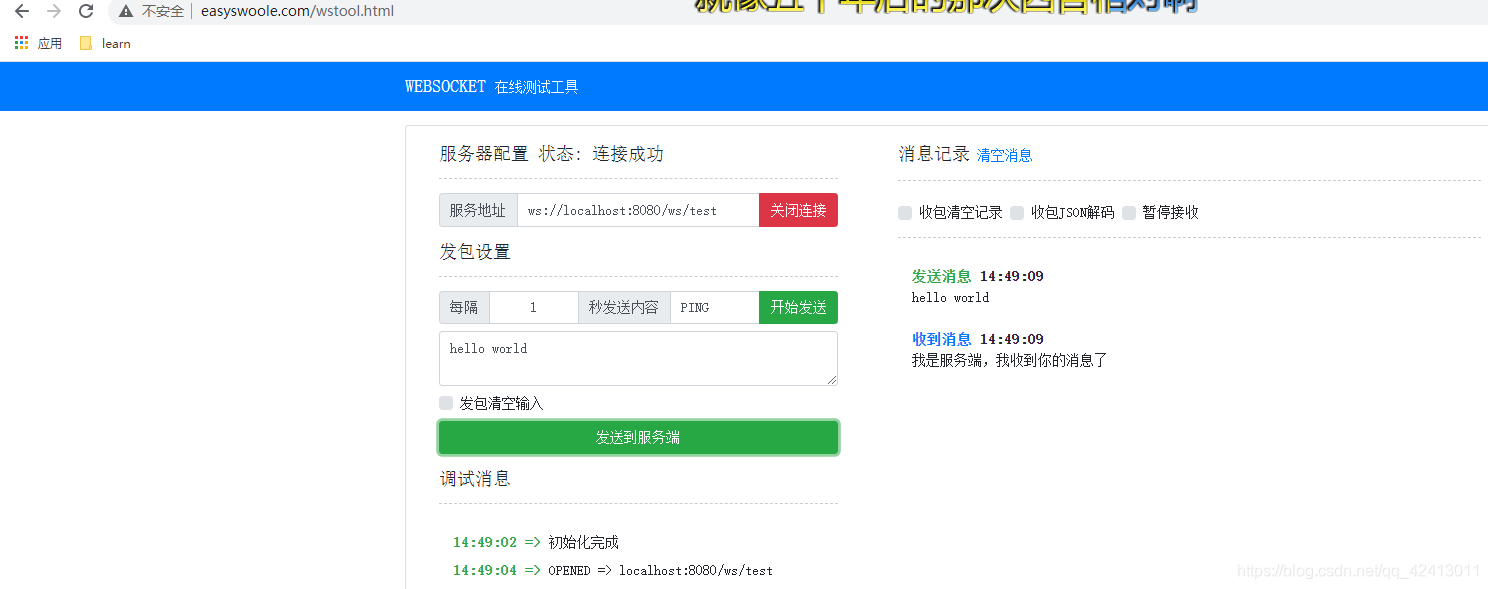Edit the PING send content field
This screenshot has width=1488, height=589.
pyautogui.click(x=714, y=307)
